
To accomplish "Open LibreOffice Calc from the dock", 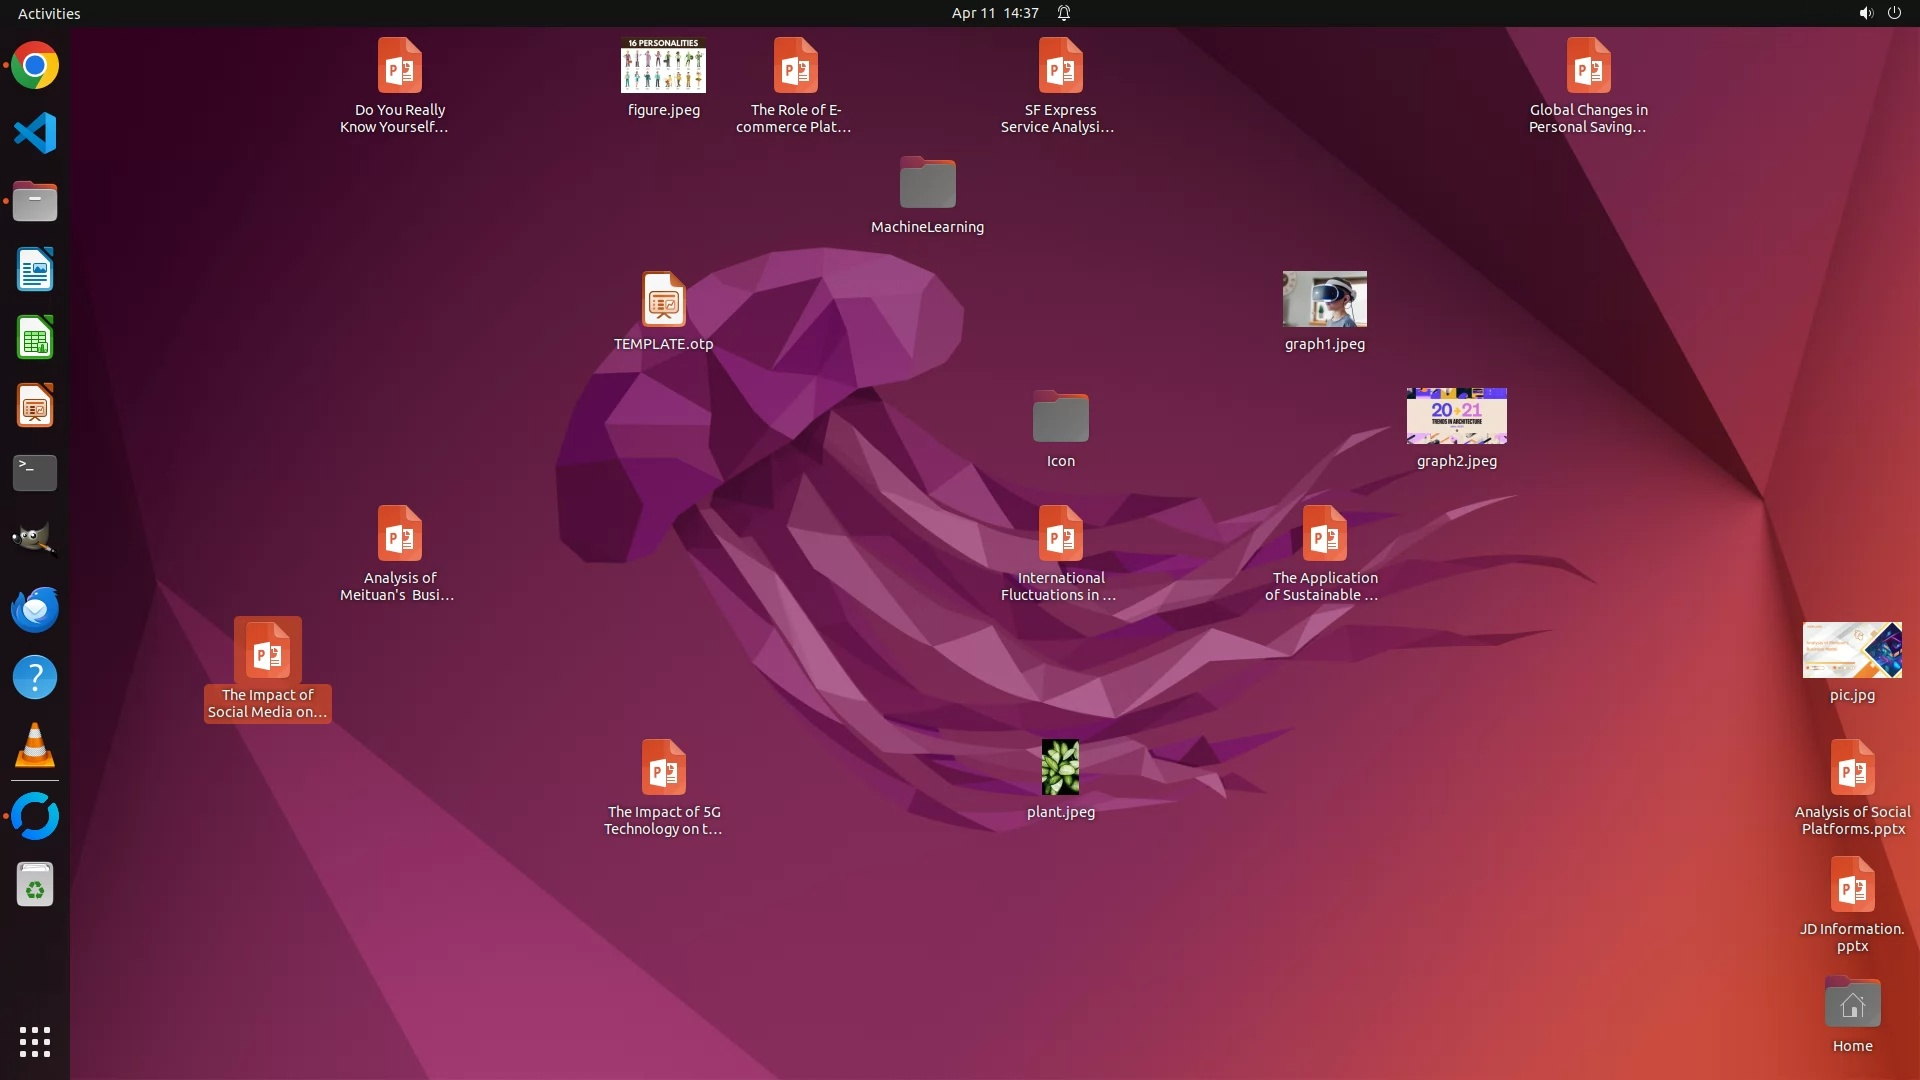I will (x=35, y=338).
